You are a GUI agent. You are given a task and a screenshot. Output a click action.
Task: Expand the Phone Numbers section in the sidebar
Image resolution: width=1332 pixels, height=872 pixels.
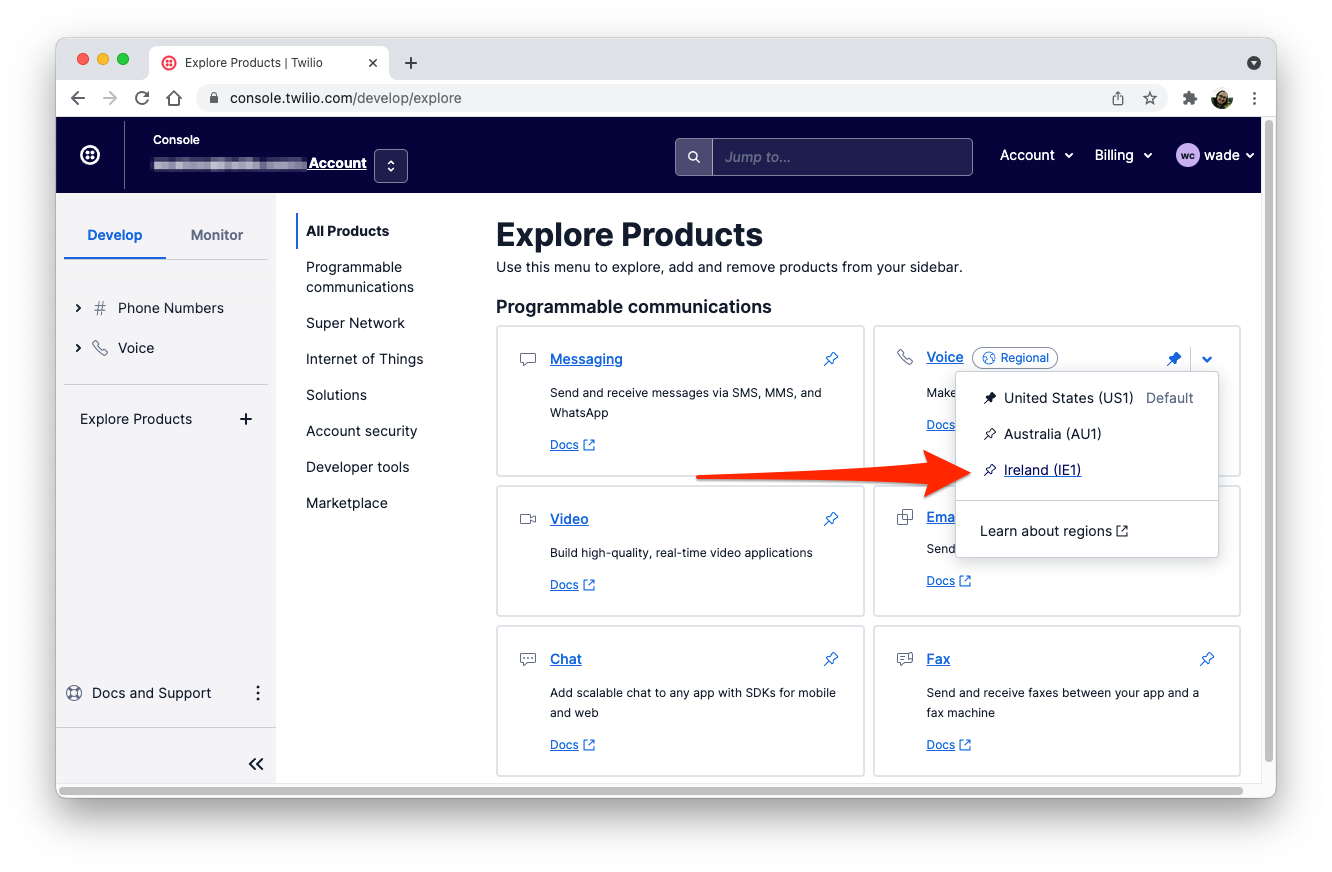click(x=79, y=308)
